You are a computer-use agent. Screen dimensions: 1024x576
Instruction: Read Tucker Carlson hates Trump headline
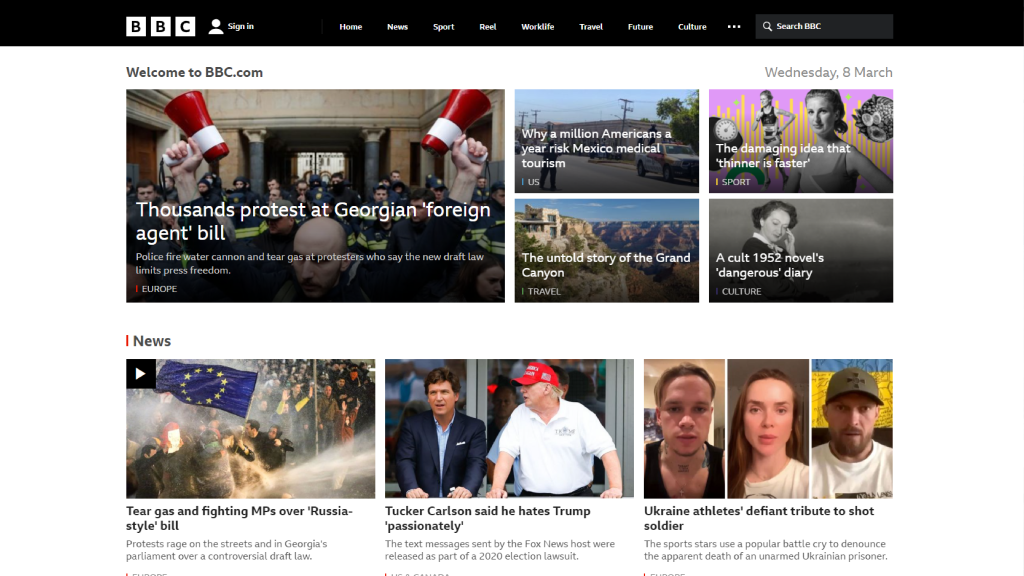487,518
